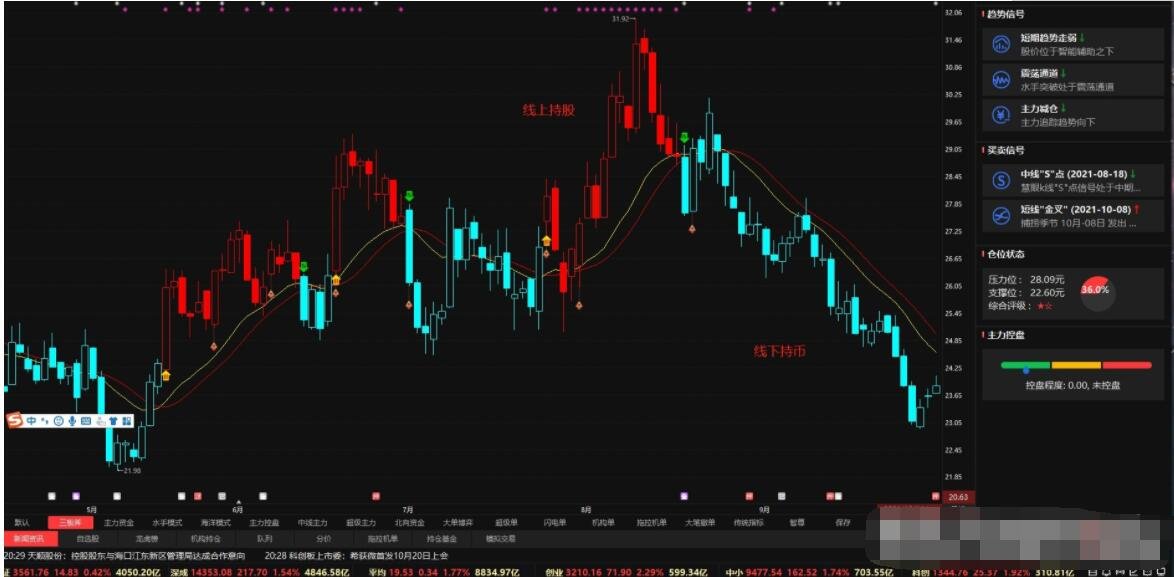Open the soft keyboard icon on Sogou toolbar
This screenshot has height=577, width=1174.
85,421
